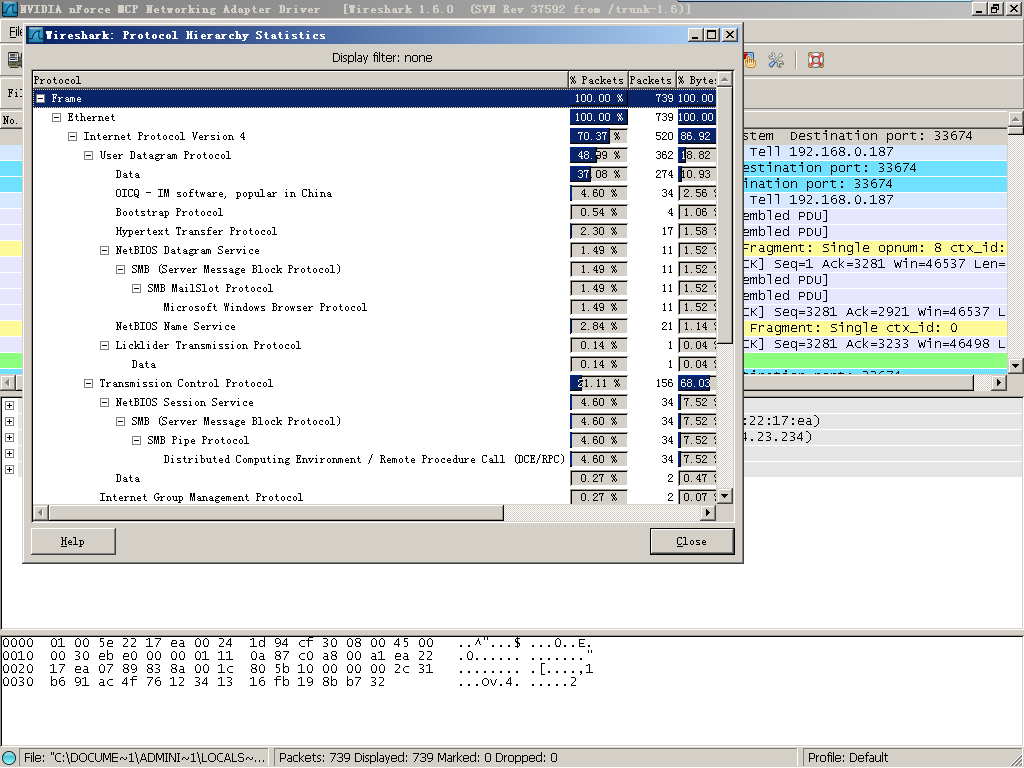The image size is (1024, 768).
Task: Select the Data row under User Datagram Protocol
Action: (x=375, y=174)
